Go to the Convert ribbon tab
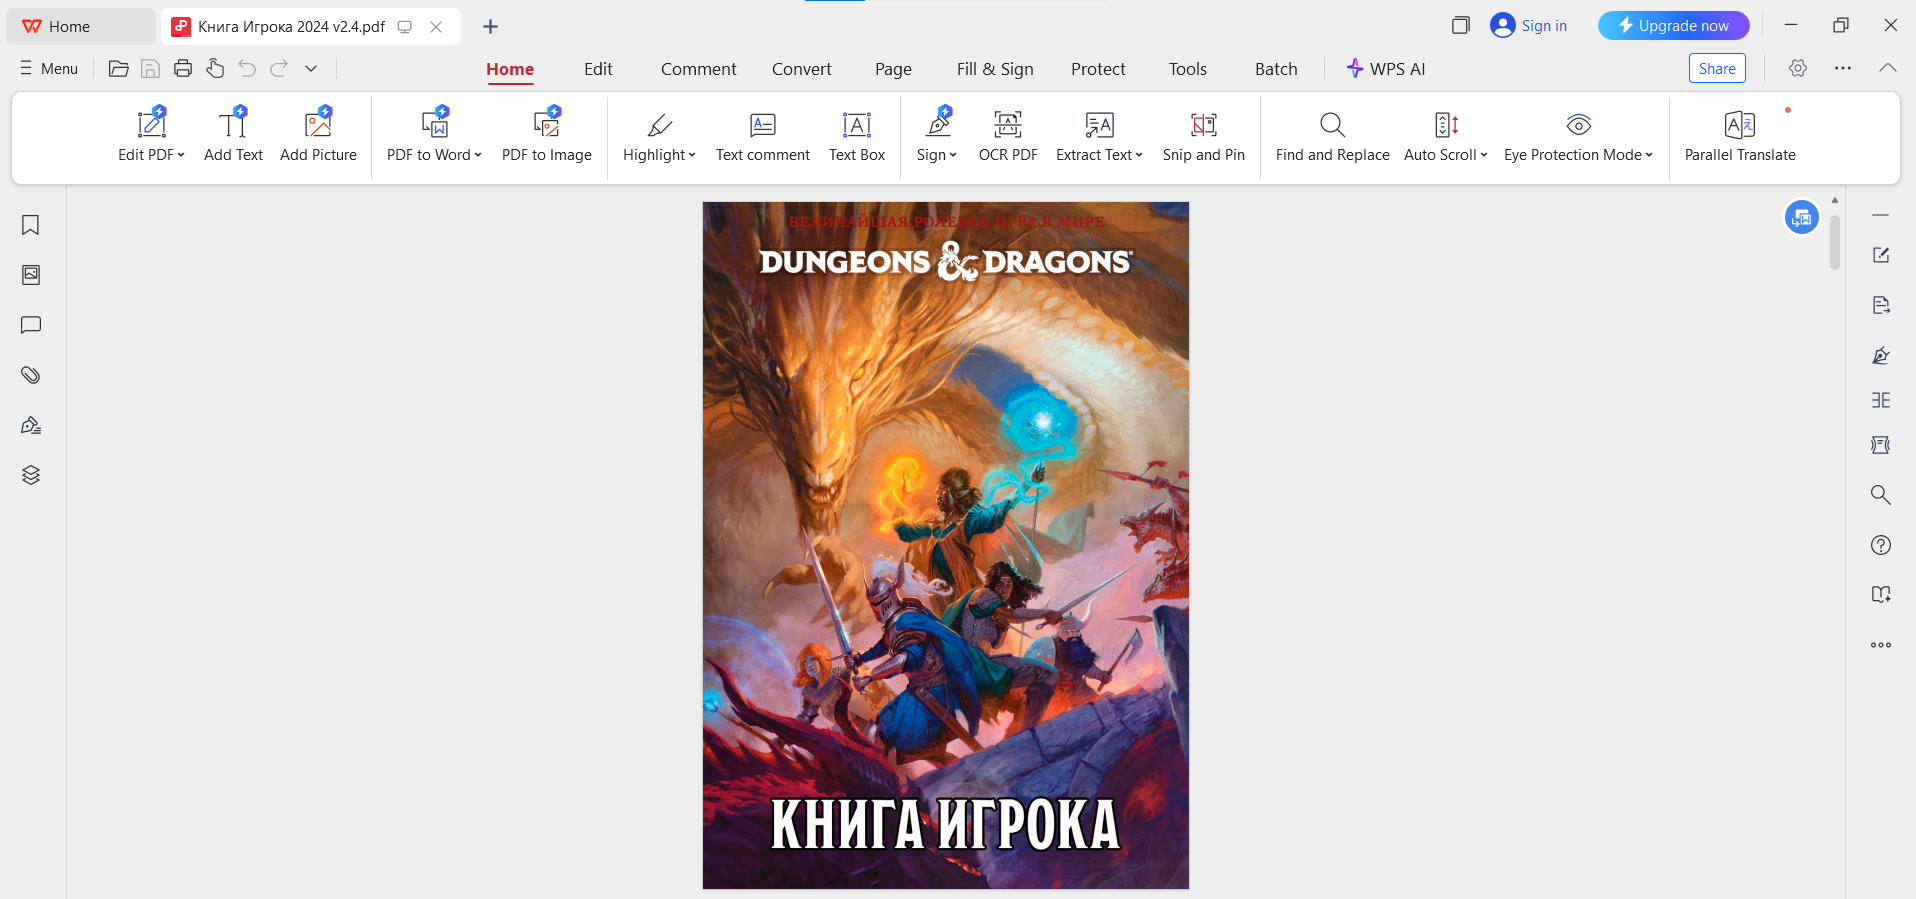Image resolution: width=1916 pixels, height=899 pixels. tap(801, 69)
